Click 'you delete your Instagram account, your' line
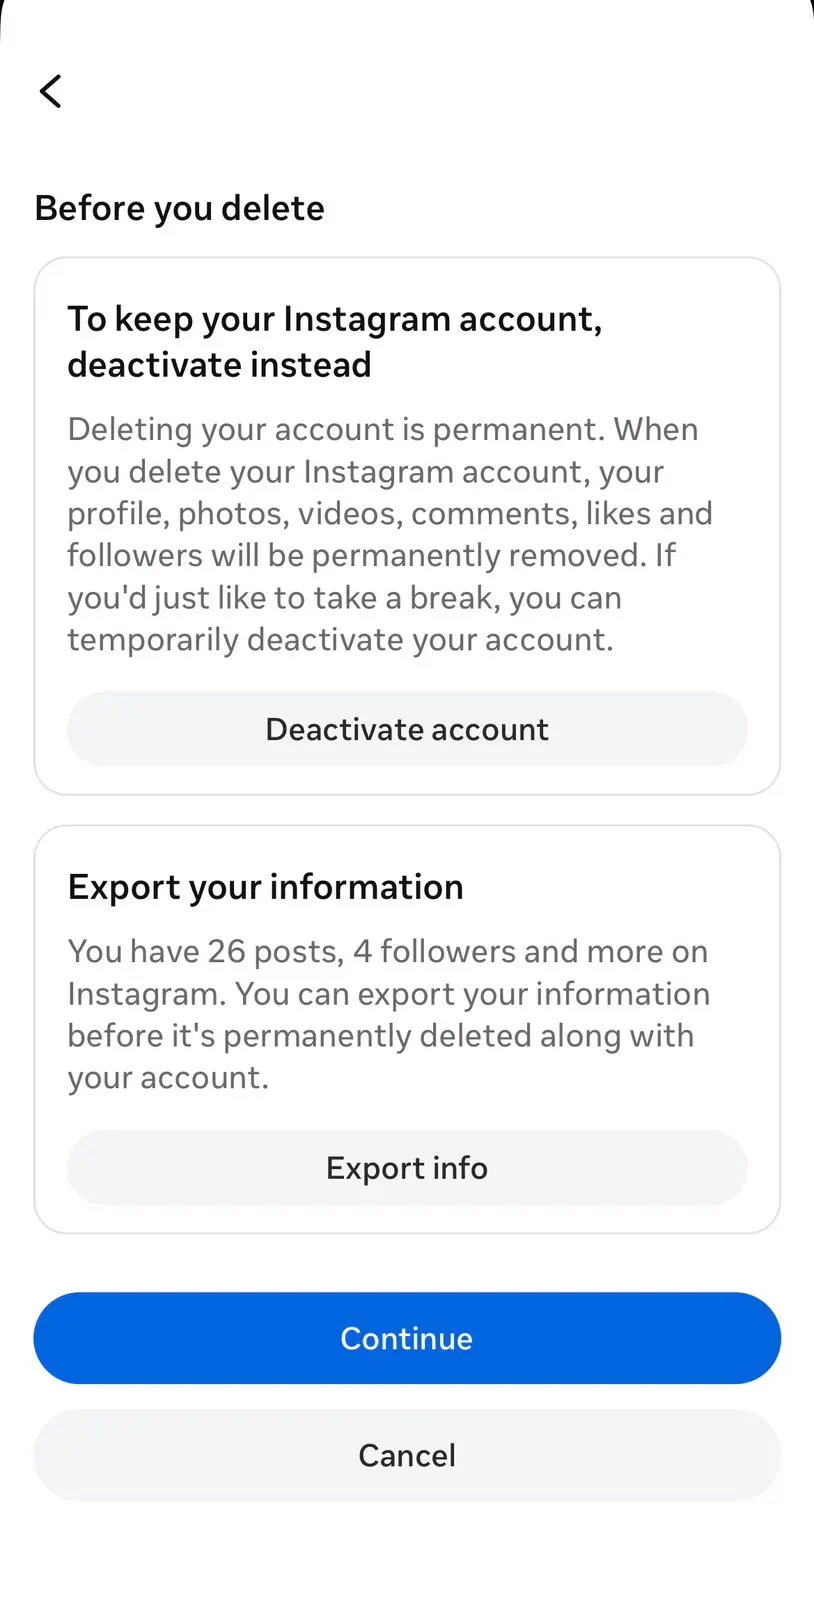Viewport: 814px width, 1600px height. tap(365, 471)
